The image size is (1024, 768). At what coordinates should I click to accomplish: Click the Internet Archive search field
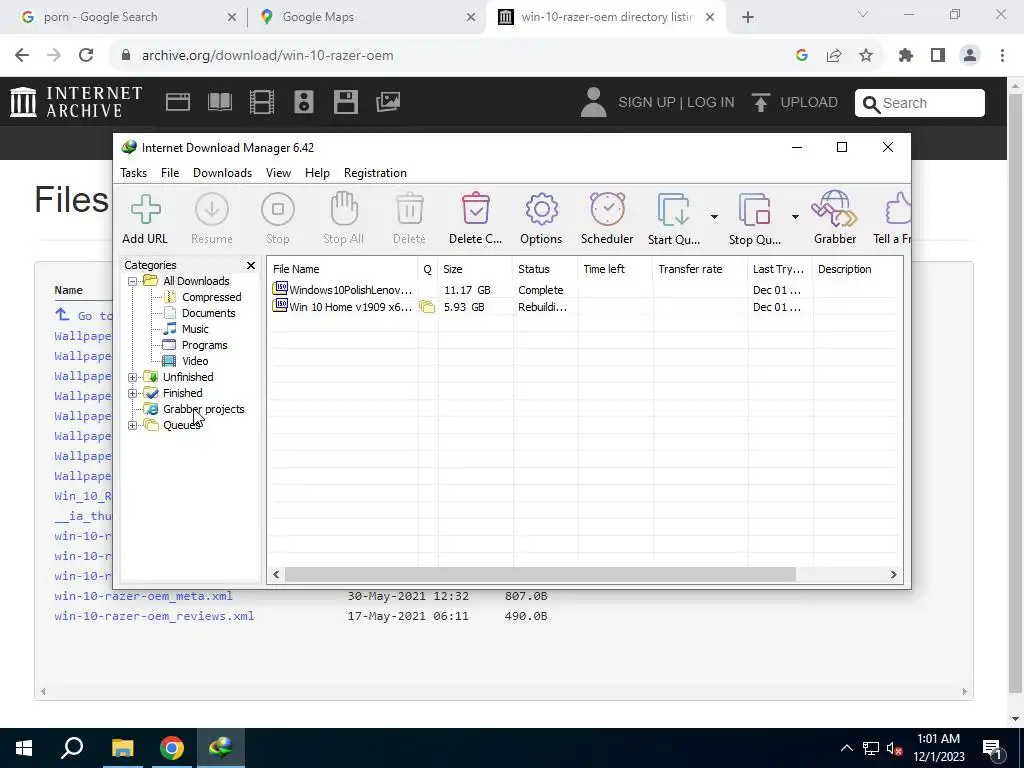coord(920,103)
